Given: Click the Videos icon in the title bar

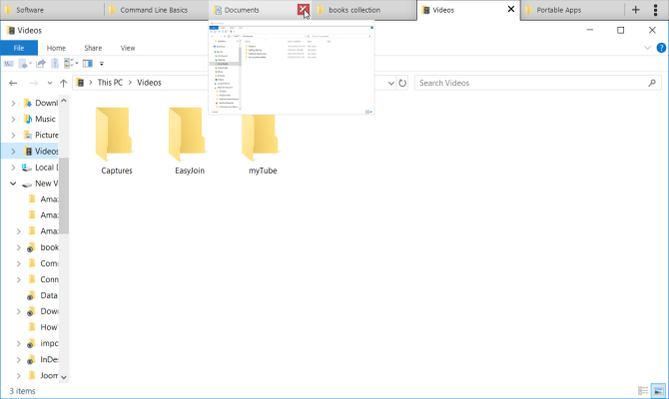Looking at the screenshot, I should tap(11, 30).
